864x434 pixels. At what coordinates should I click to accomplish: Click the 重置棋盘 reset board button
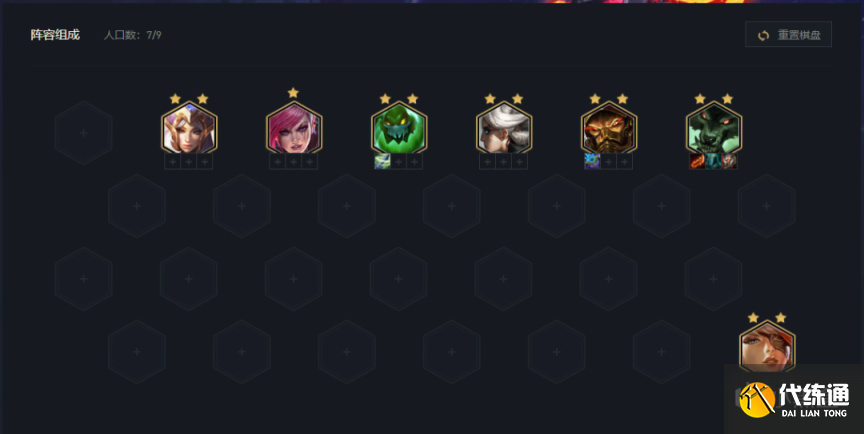click(x=788, y=35)
